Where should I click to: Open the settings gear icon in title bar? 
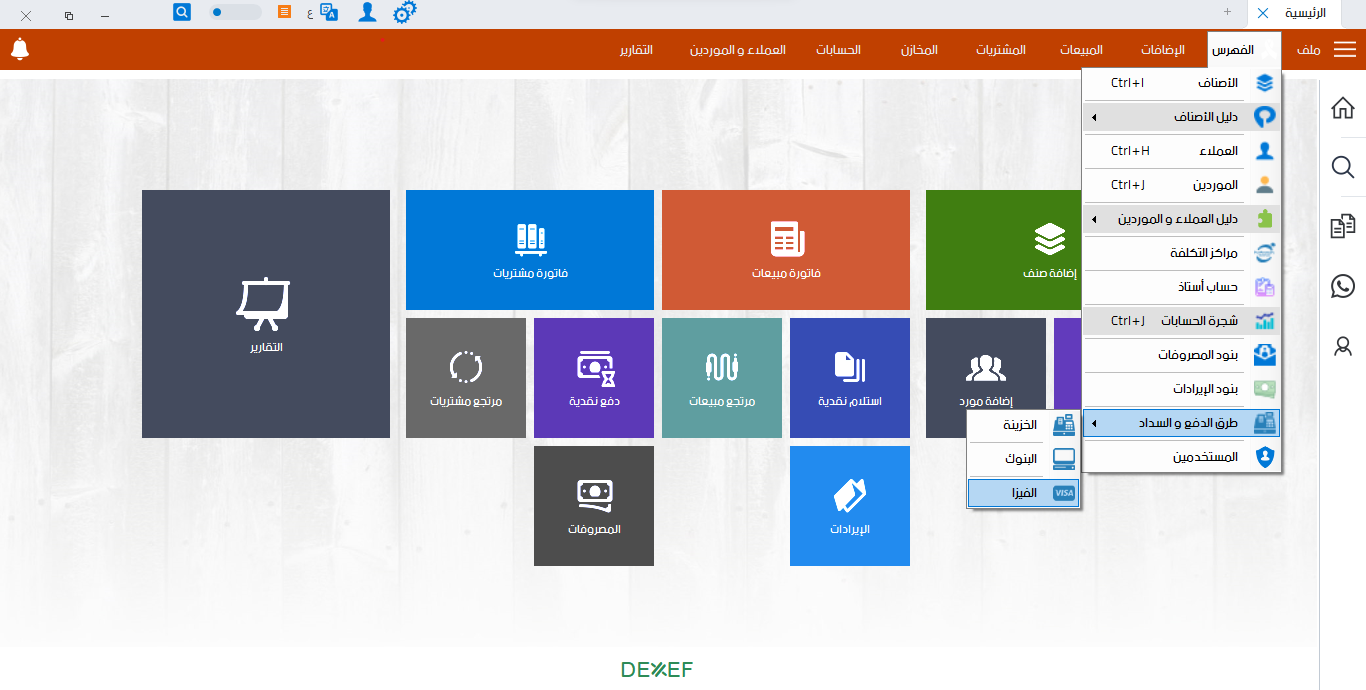pyautogui.click(x=404, y=13)
